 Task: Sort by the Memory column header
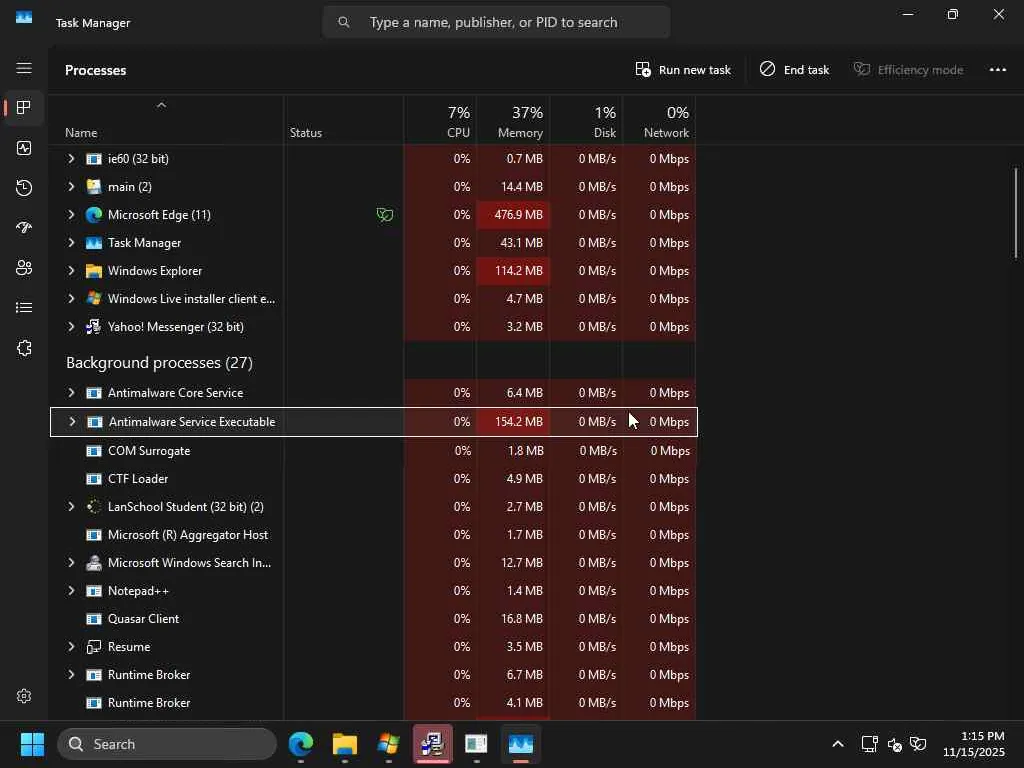click(x=513, y=120)
